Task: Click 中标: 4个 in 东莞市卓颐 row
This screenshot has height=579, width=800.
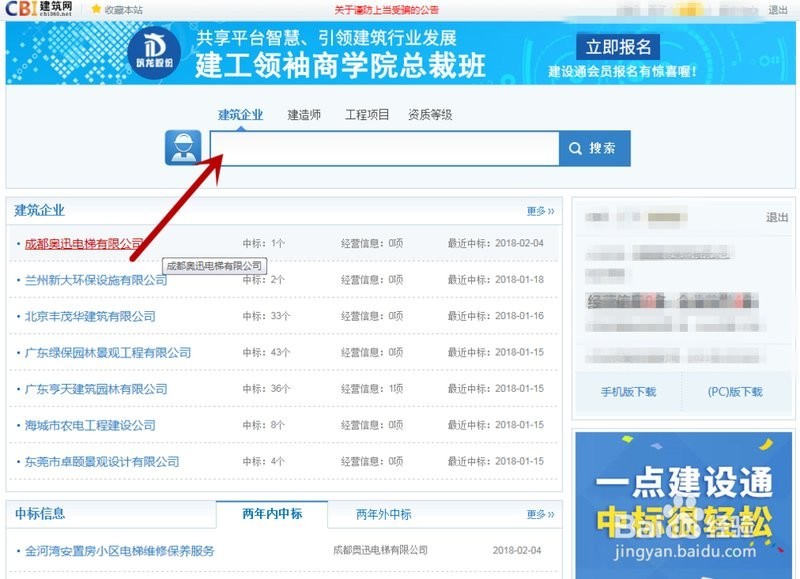Action: (263, 461)
